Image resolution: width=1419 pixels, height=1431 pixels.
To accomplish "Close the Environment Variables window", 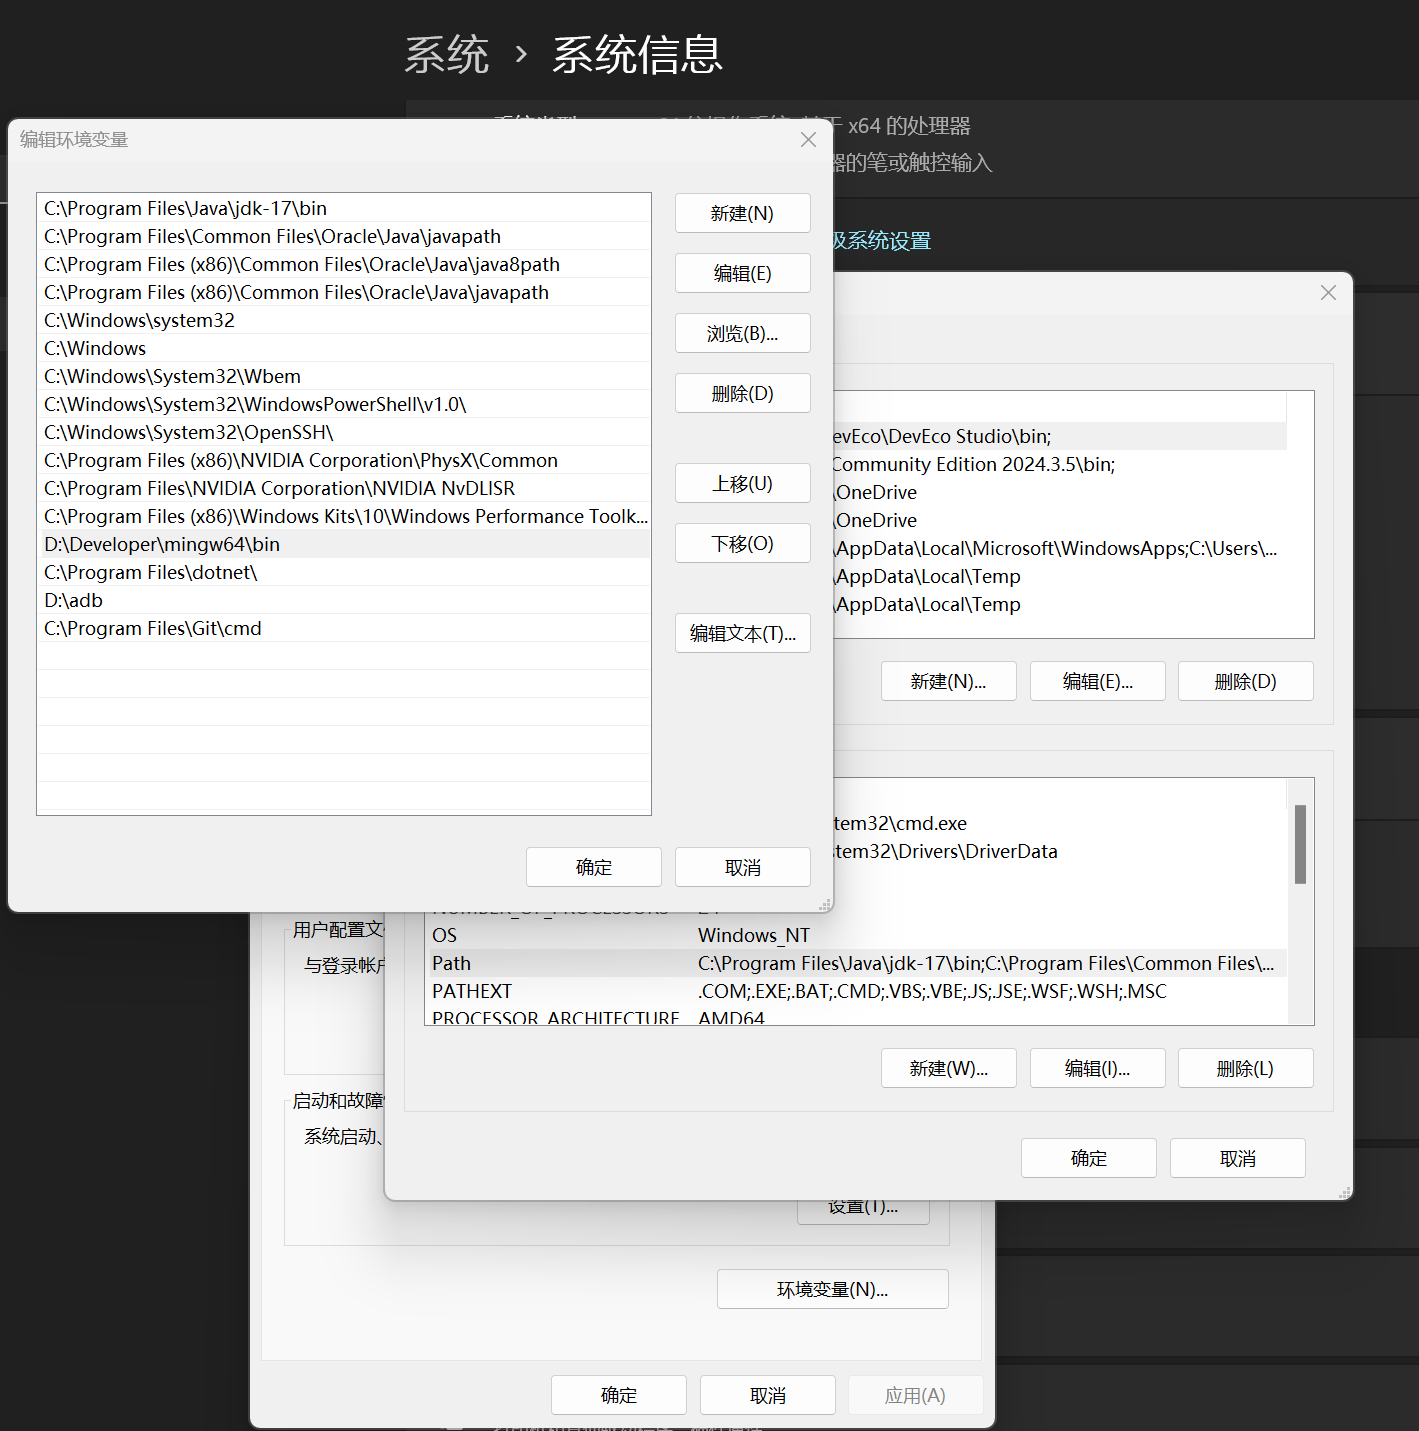I will (1327, 293).
